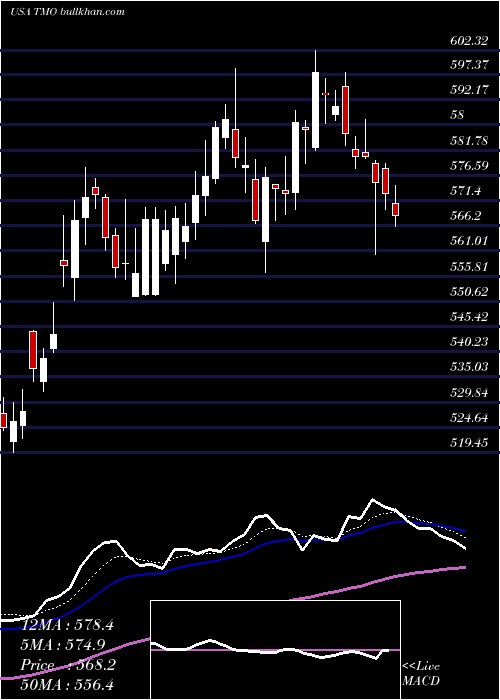Click the 571.4 price level label
The image size is (500, 700).
point(465,192)
